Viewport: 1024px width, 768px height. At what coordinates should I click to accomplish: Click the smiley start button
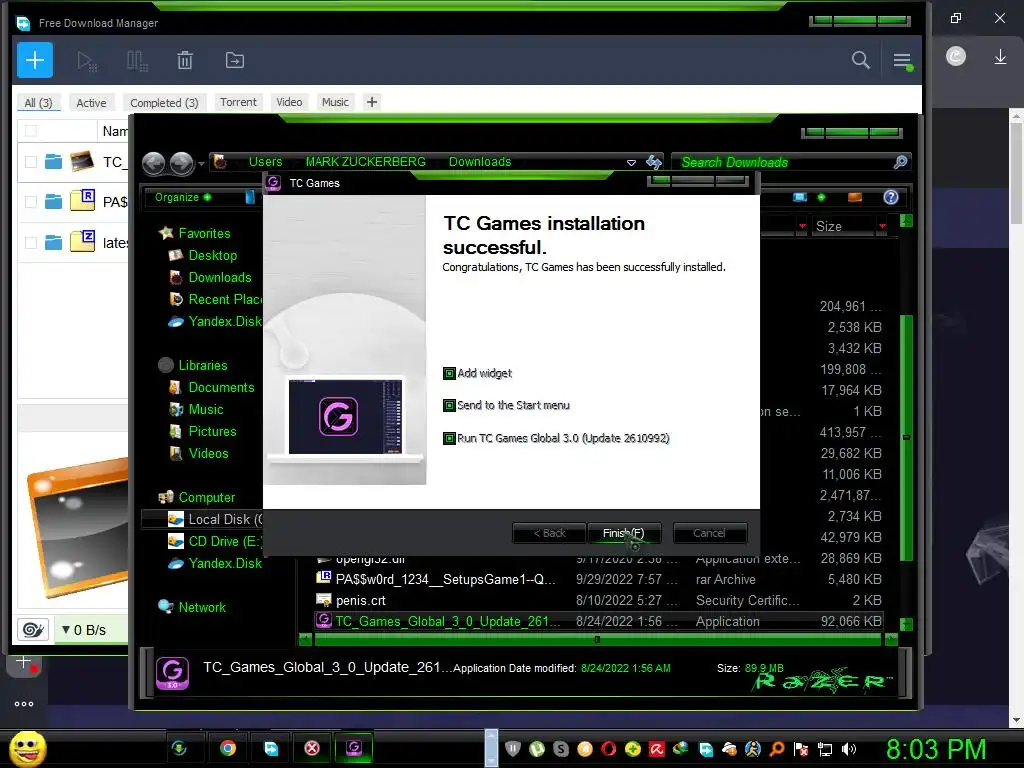point(28,748)
